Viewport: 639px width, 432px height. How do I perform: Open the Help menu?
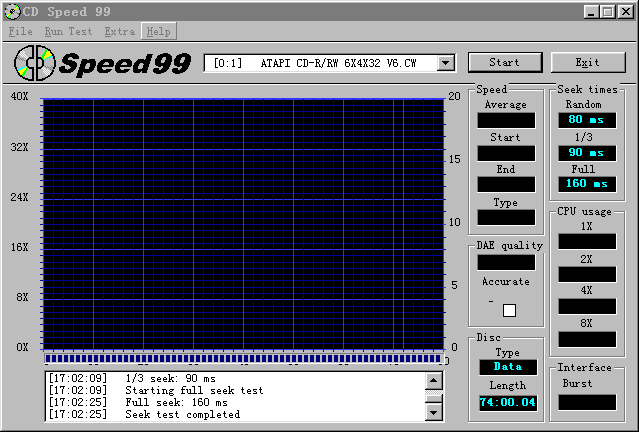point(158,31)
